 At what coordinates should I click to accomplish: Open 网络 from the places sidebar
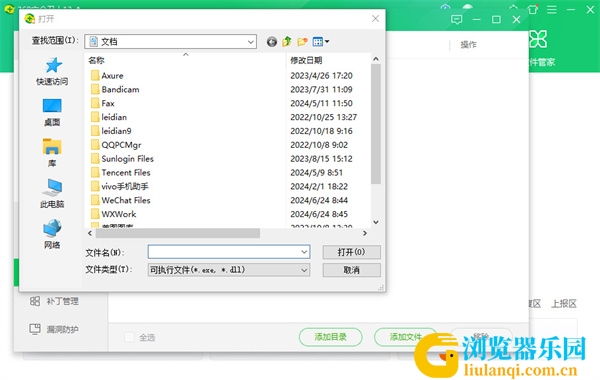[x=52, y=234]
